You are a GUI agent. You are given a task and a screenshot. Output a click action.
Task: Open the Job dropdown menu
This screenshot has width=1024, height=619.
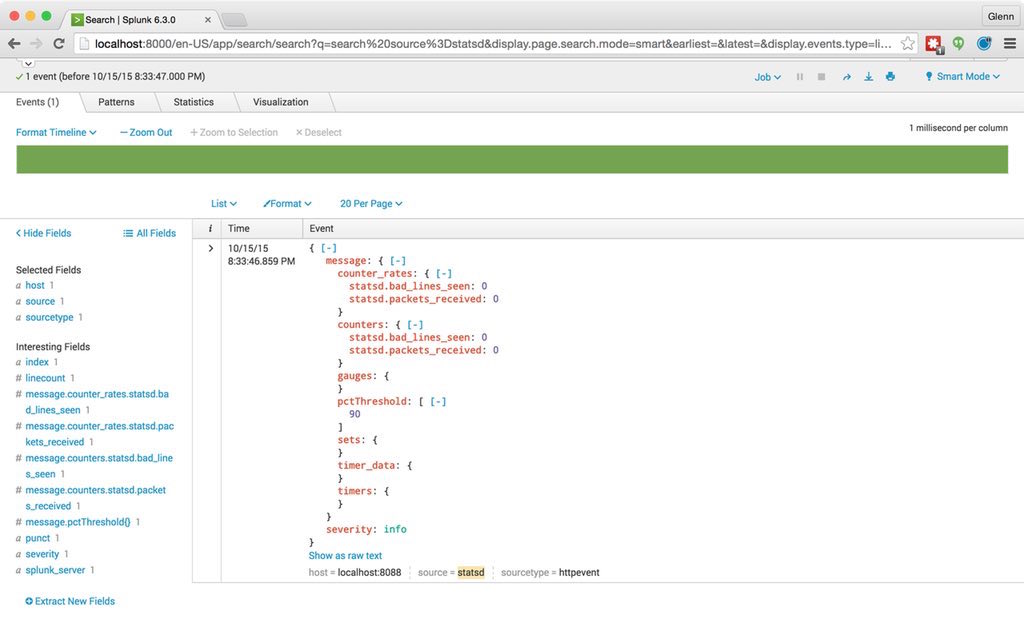(766, 76)
